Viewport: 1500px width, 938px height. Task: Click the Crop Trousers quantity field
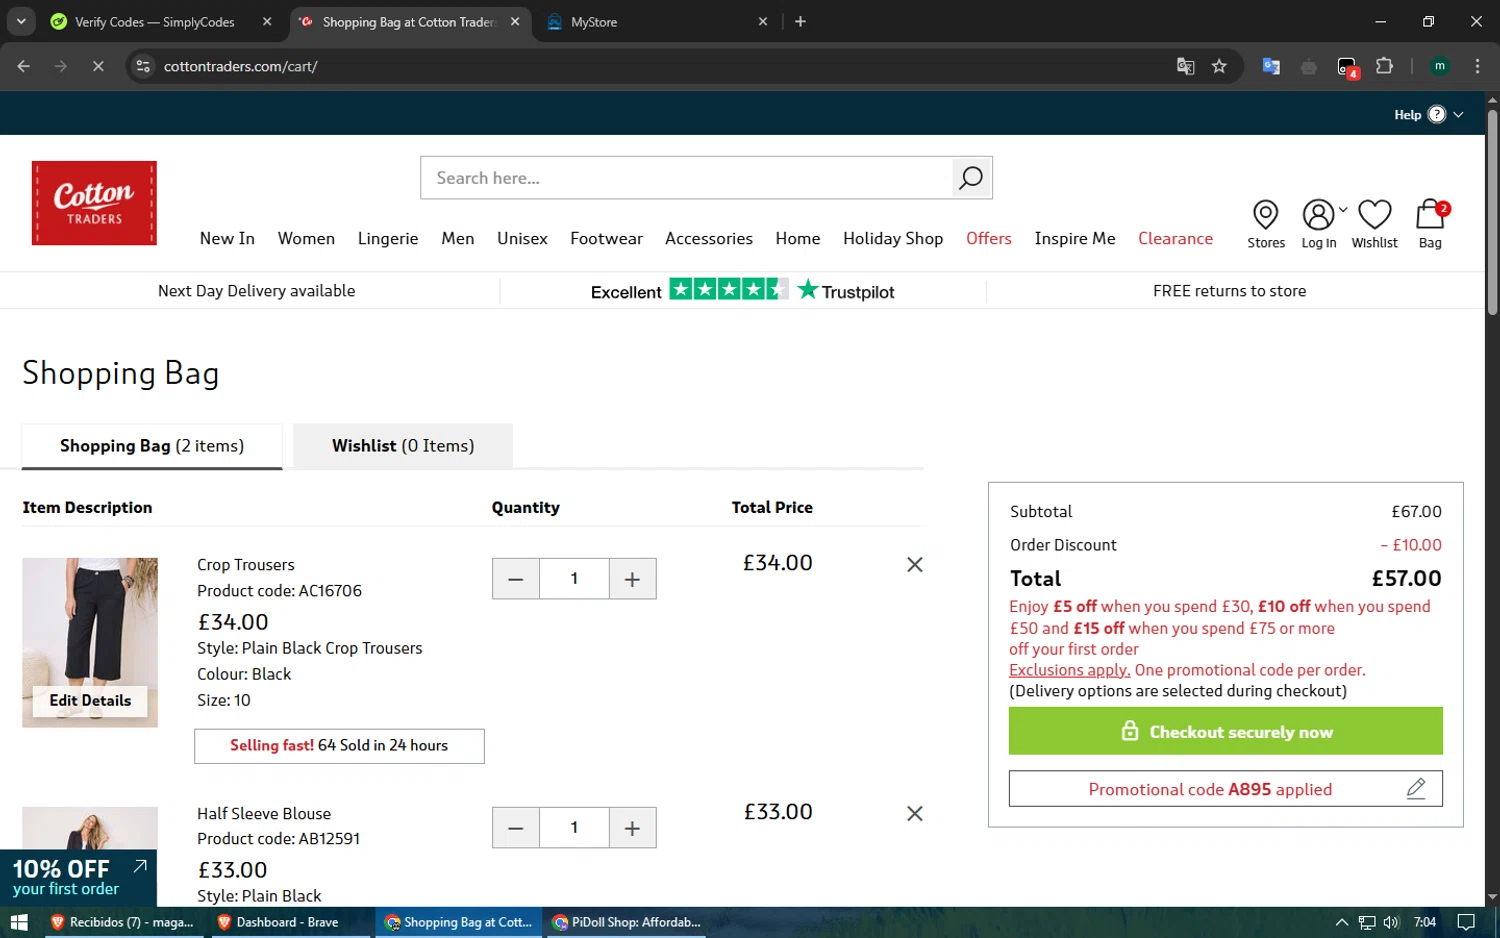[x=574, y=579]
